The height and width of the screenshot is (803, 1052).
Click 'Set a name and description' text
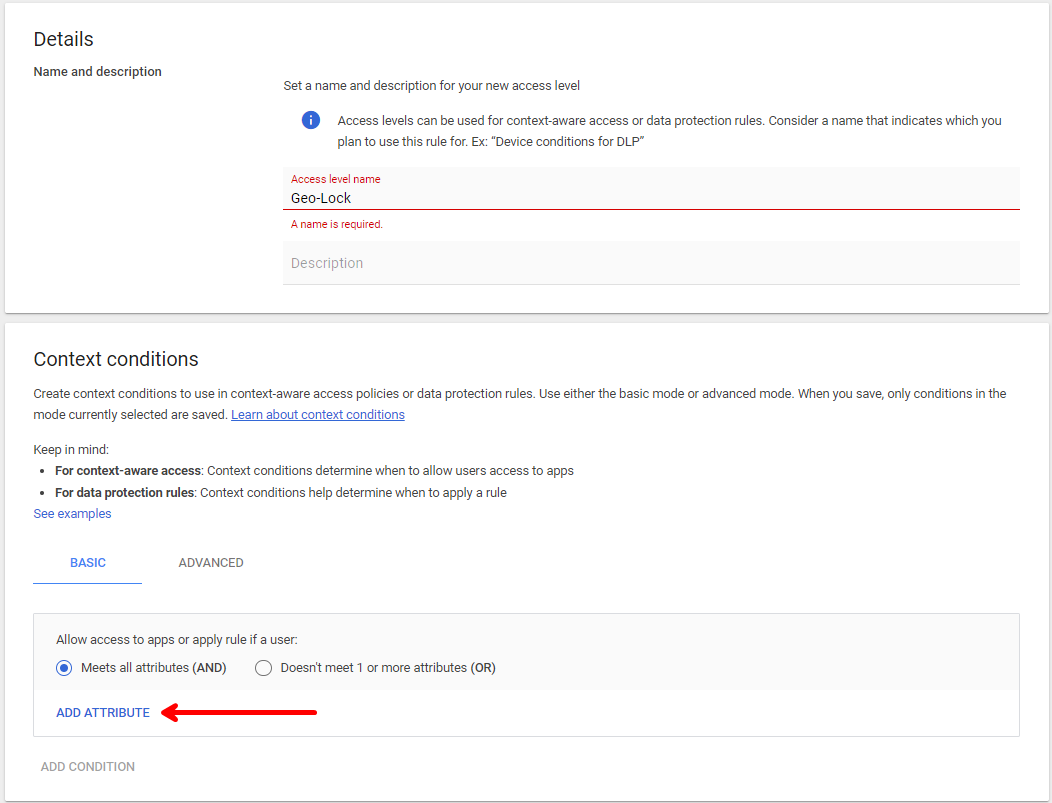point(431,86)
